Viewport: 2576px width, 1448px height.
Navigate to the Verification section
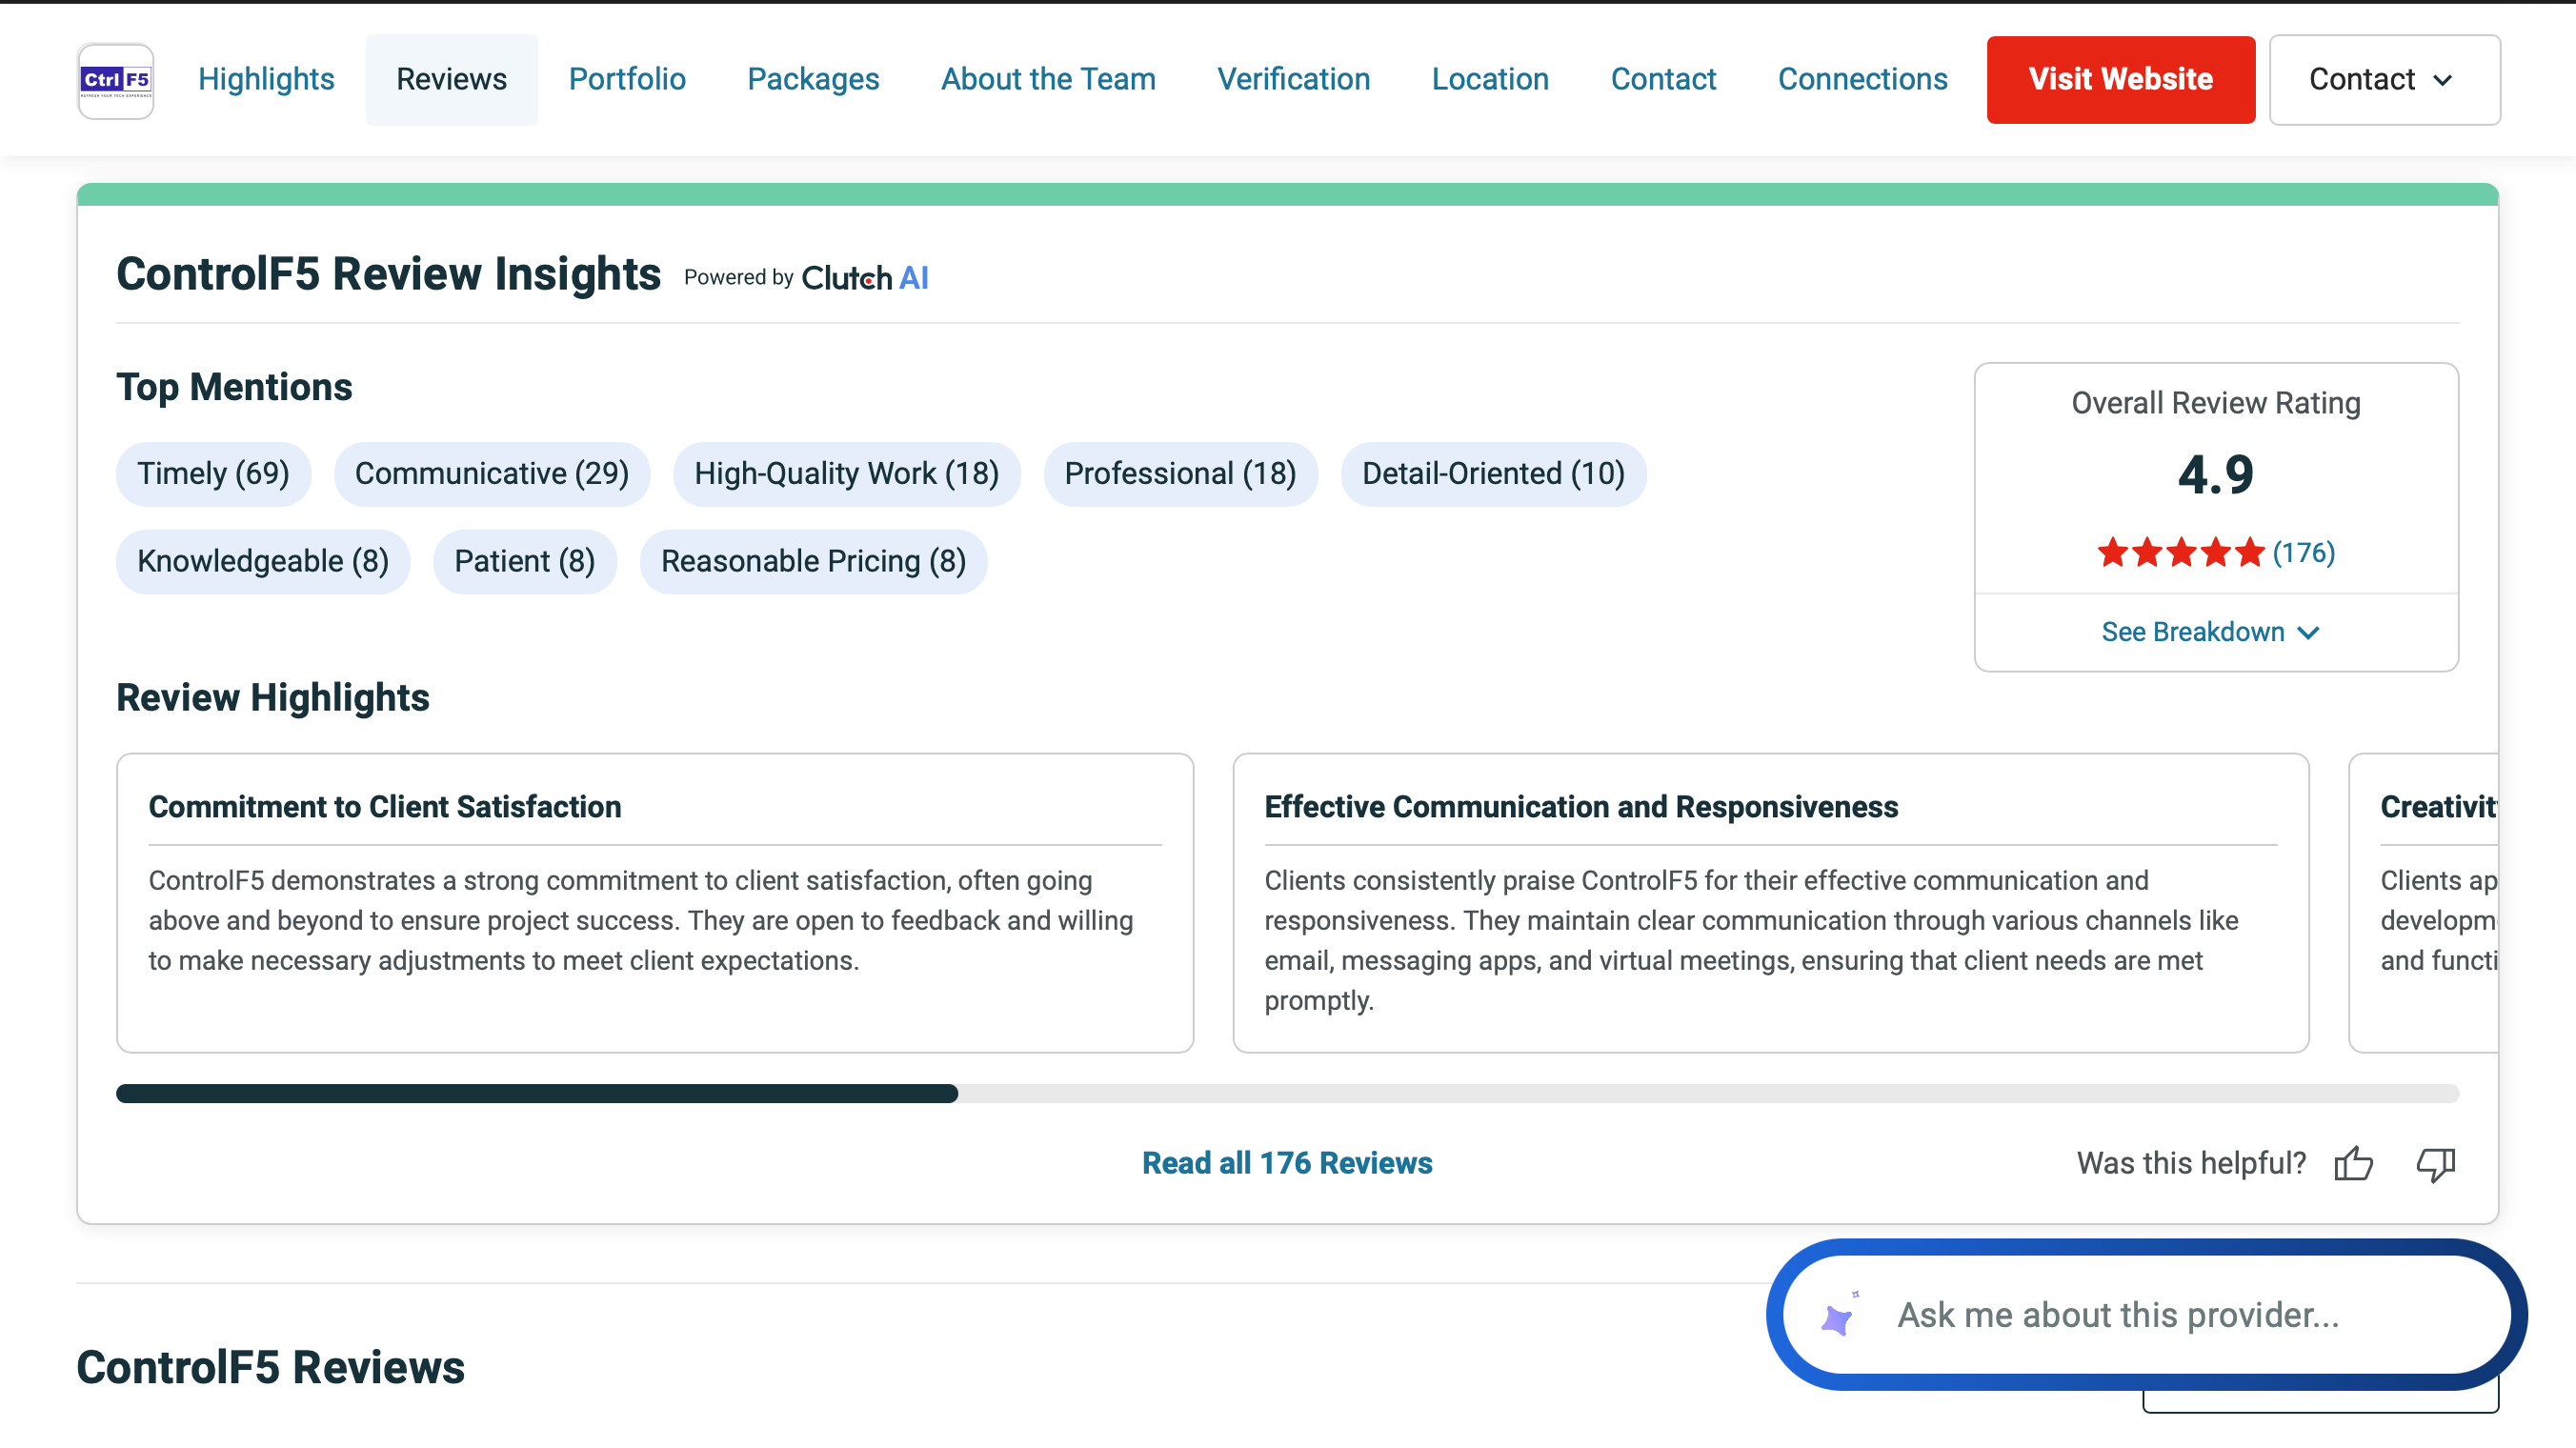coord(1293,80)
